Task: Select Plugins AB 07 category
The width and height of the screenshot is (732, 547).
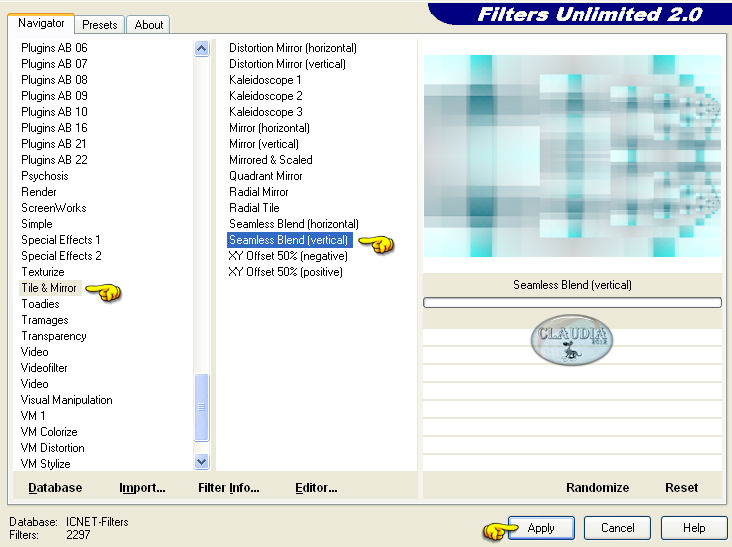Action: pos(54,63)
